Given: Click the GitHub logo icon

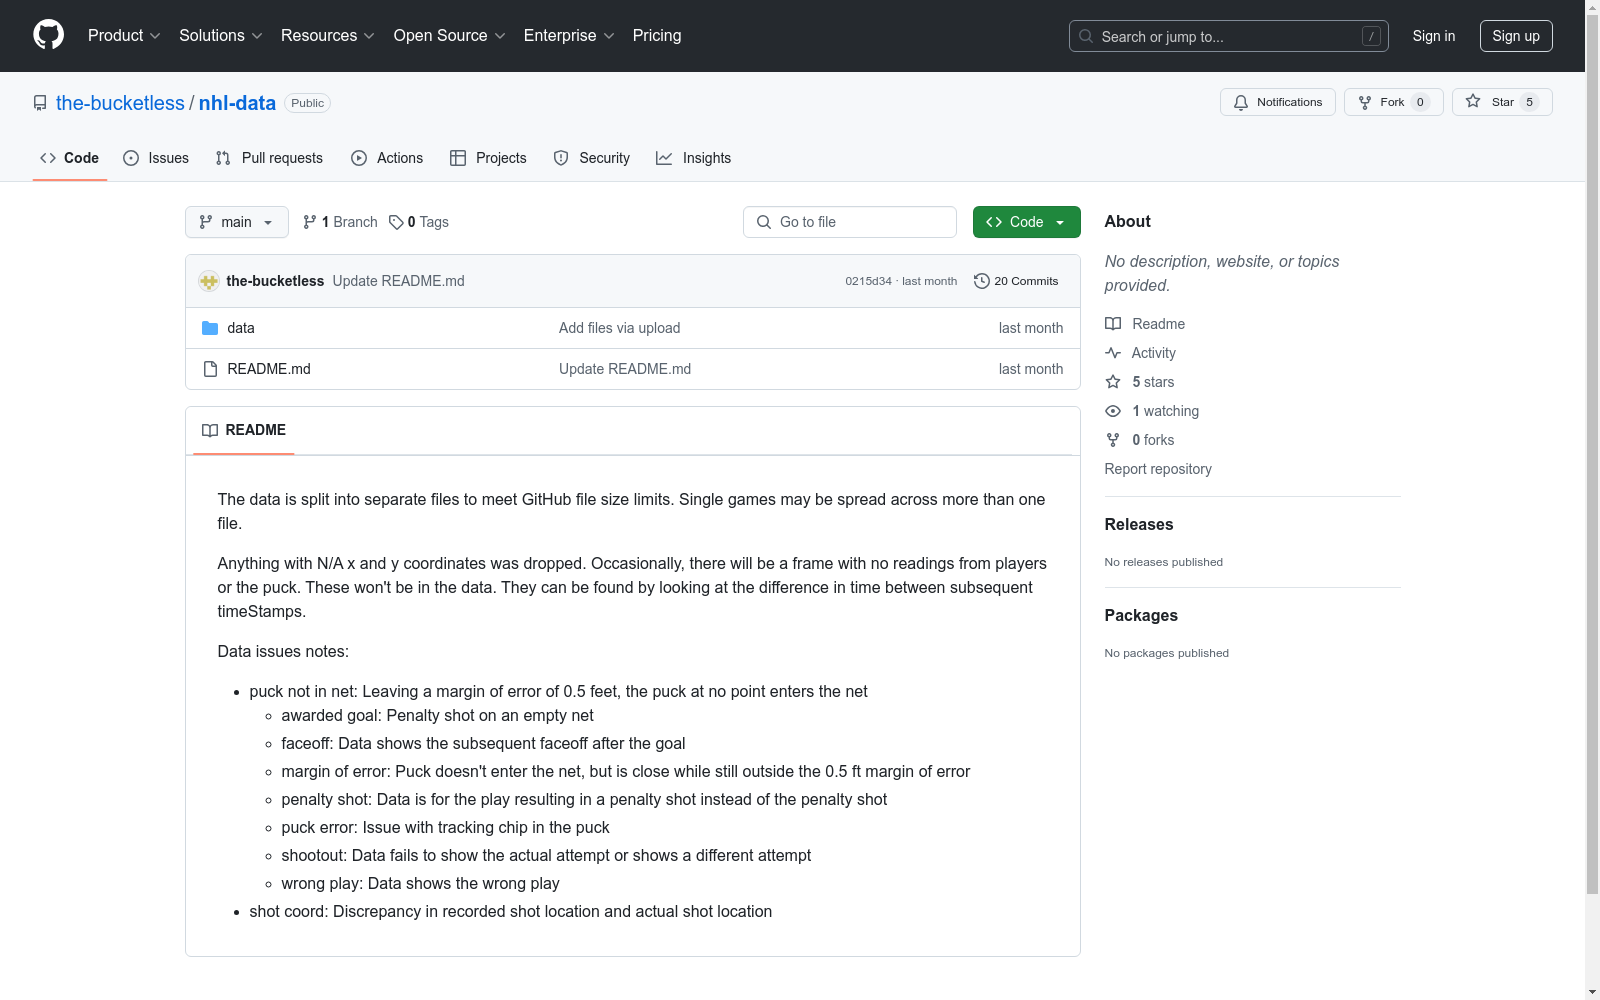Looking at the screenshot, I should click(48, 35).
